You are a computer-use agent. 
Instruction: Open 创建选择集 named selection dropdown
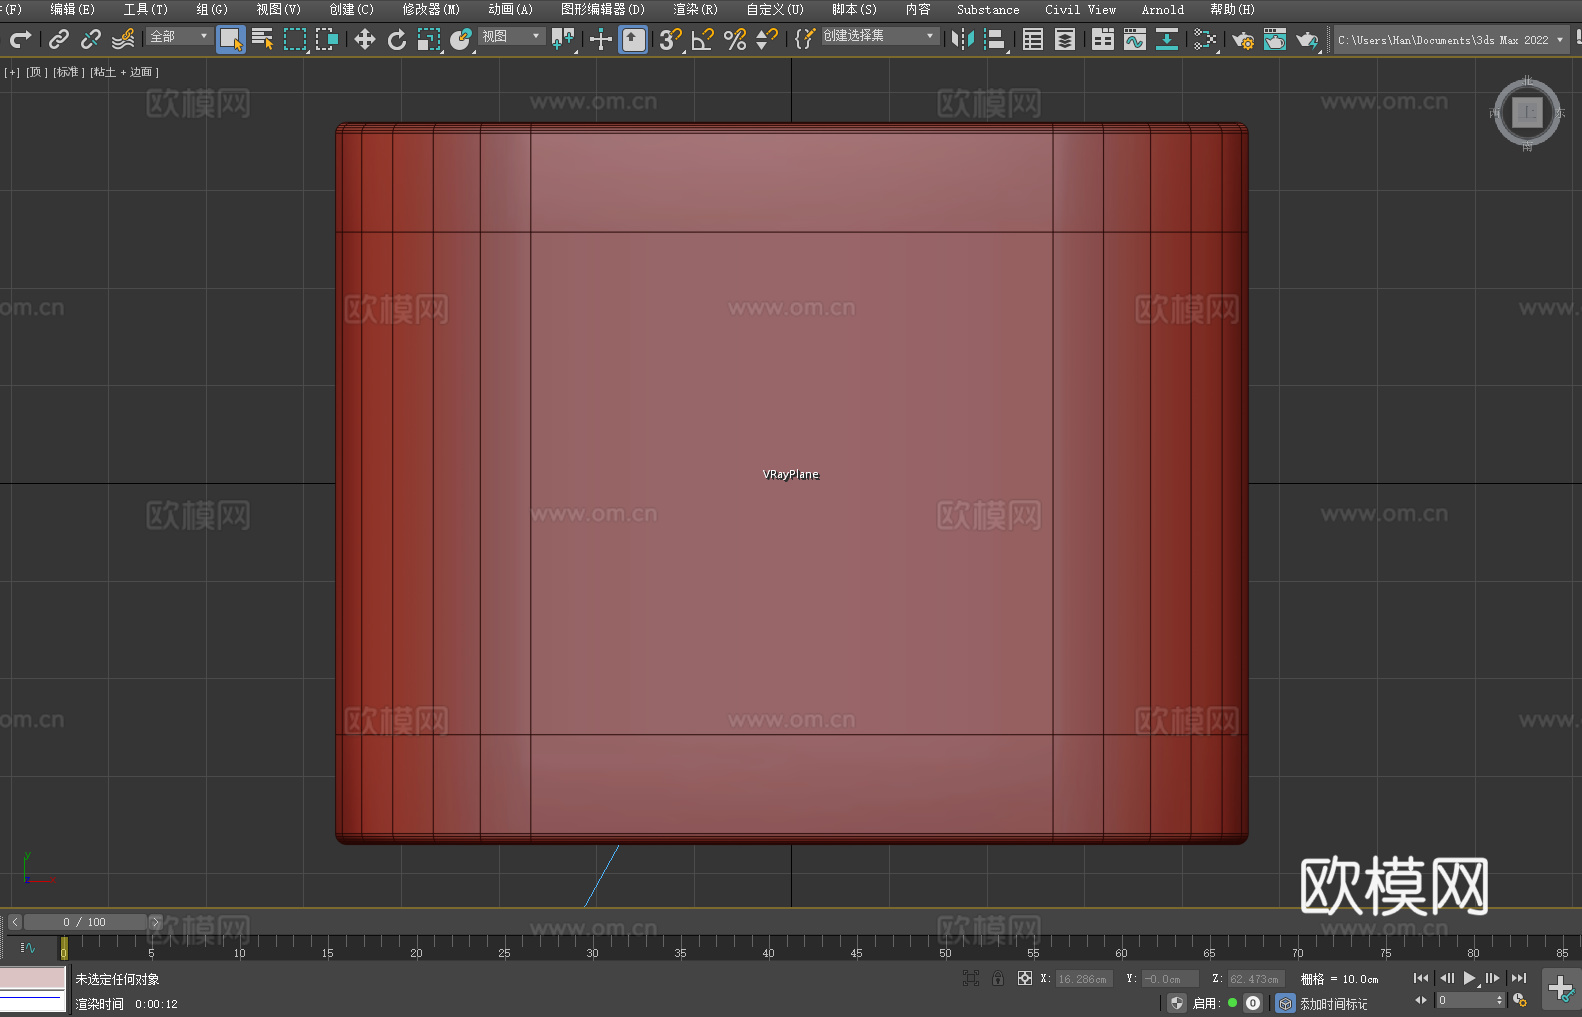(880, 36)
